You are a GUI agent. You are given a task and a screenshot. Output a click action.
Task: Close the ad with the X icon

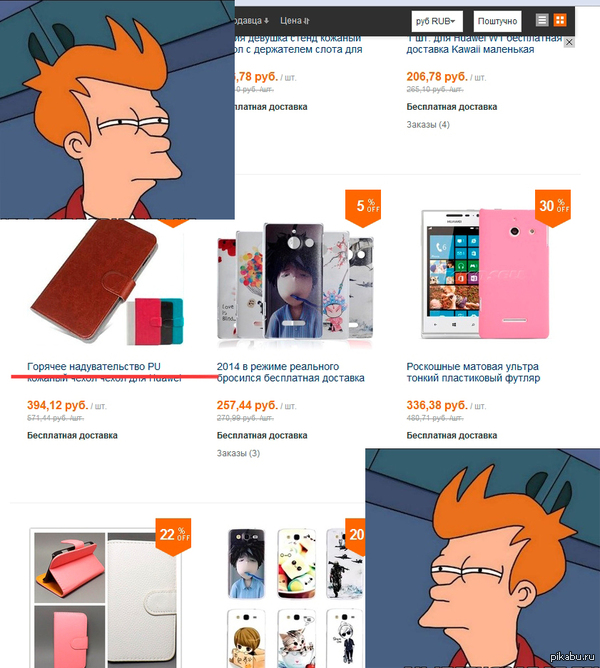569,42
